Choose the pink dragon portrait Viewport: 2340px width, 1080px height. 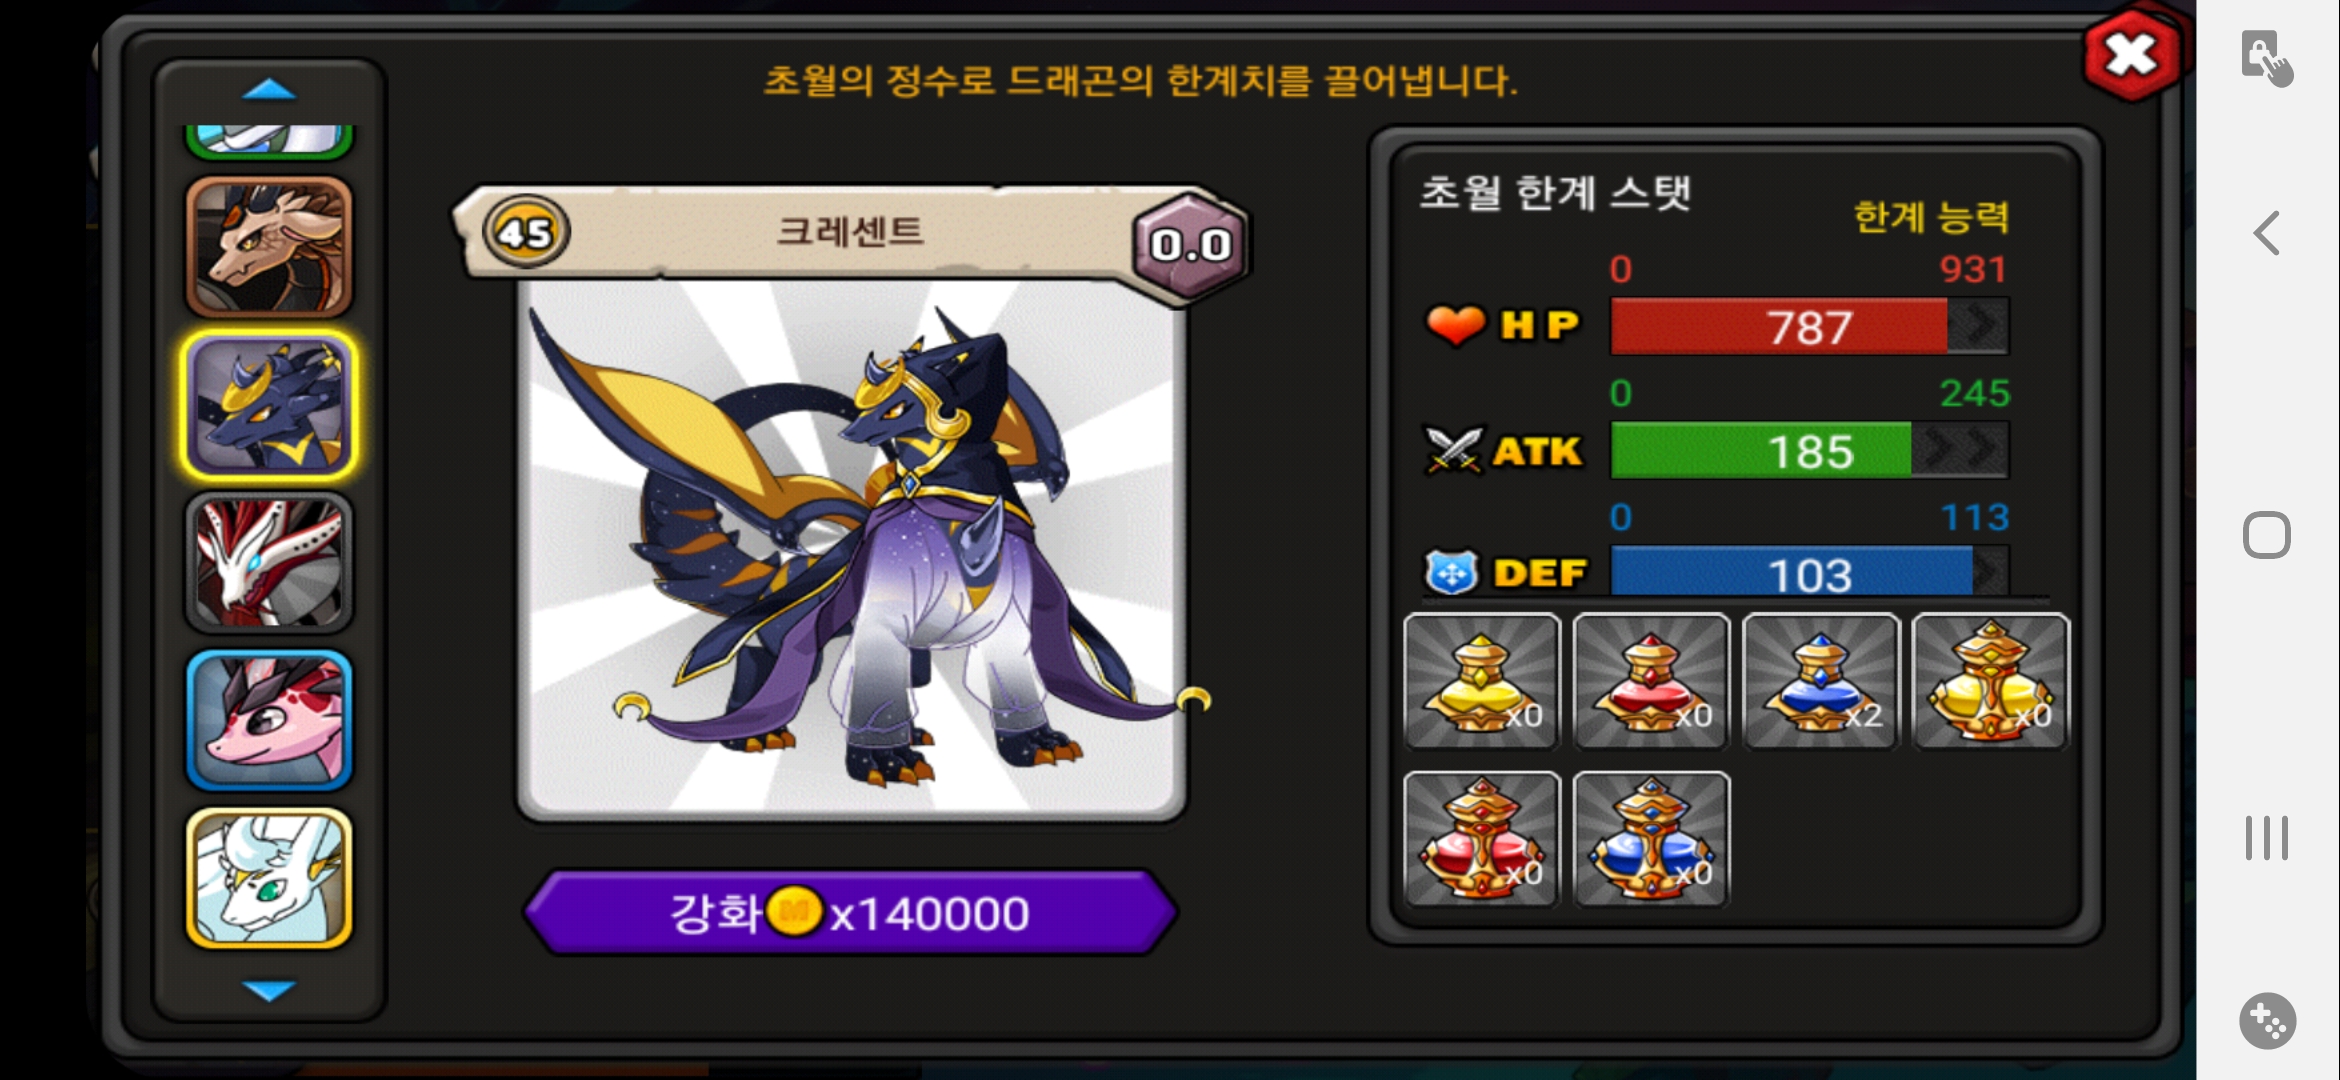pos(269,721)
